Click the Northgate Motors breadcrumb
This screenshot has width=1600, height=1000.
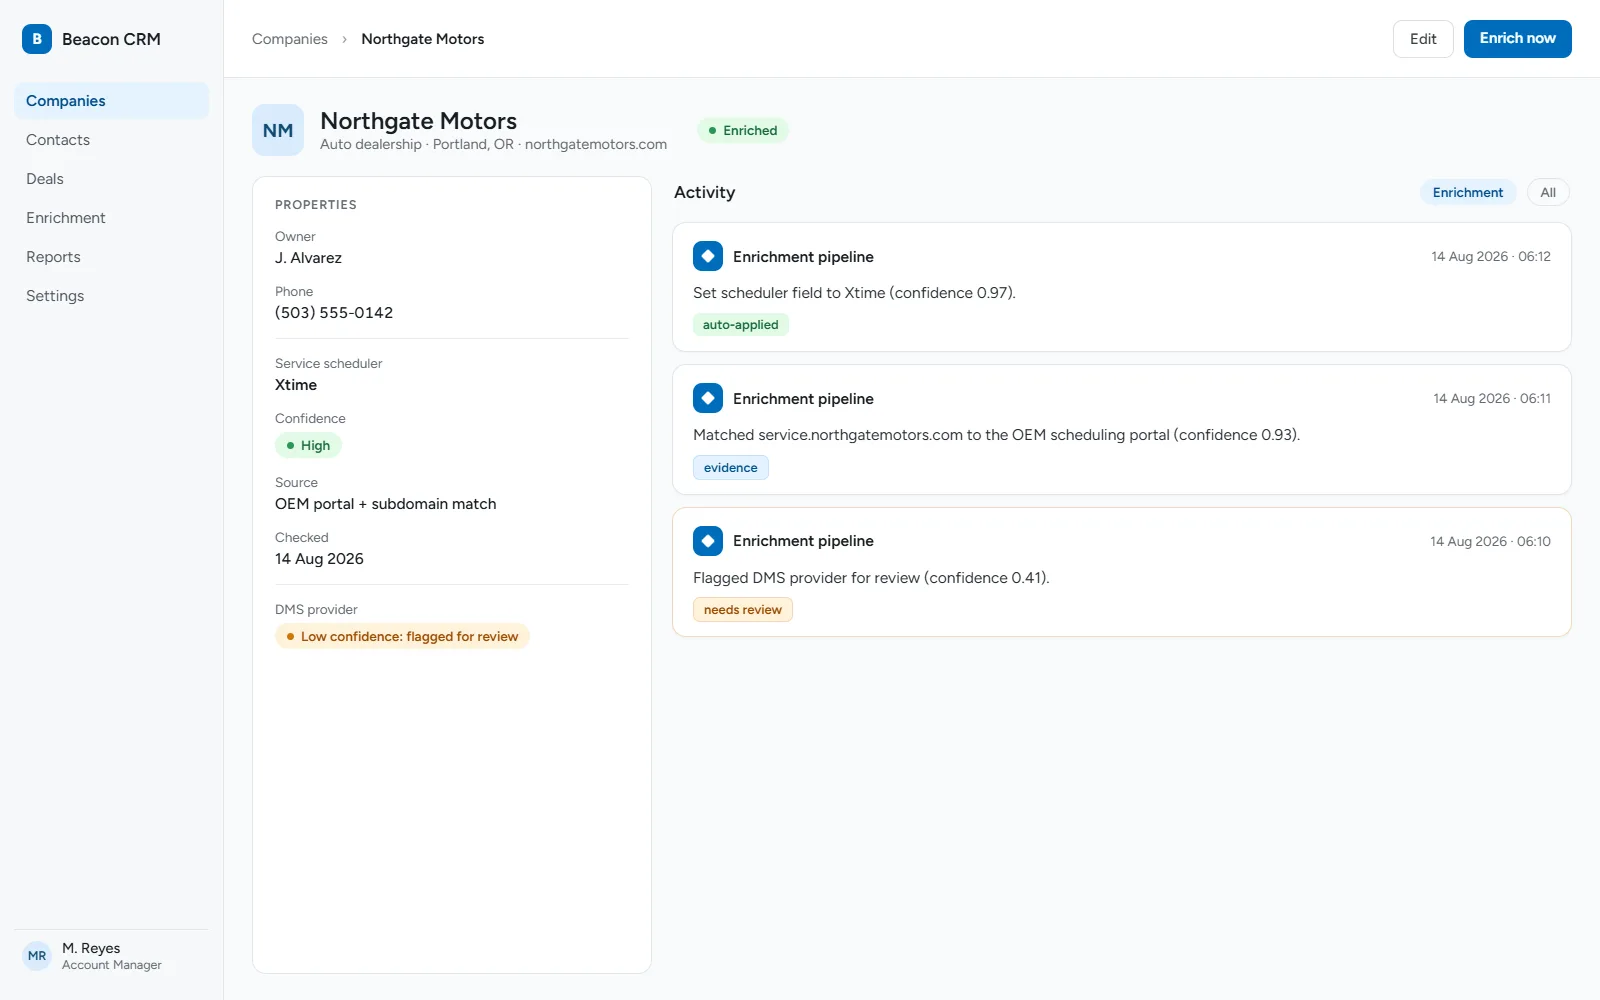click(x=423, y=39)
